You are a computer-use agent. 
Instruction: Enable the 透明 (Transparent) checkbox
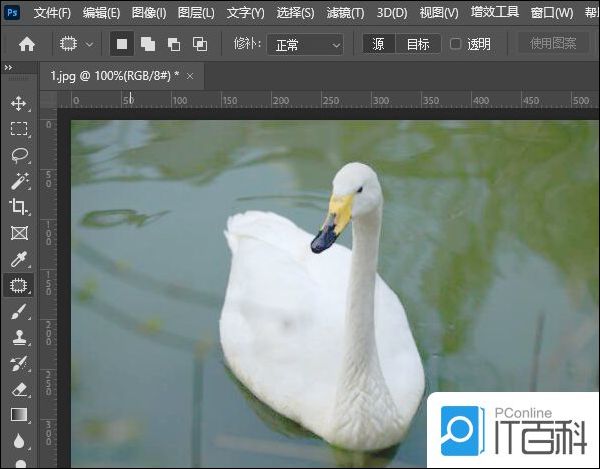(x=456, y=44)
